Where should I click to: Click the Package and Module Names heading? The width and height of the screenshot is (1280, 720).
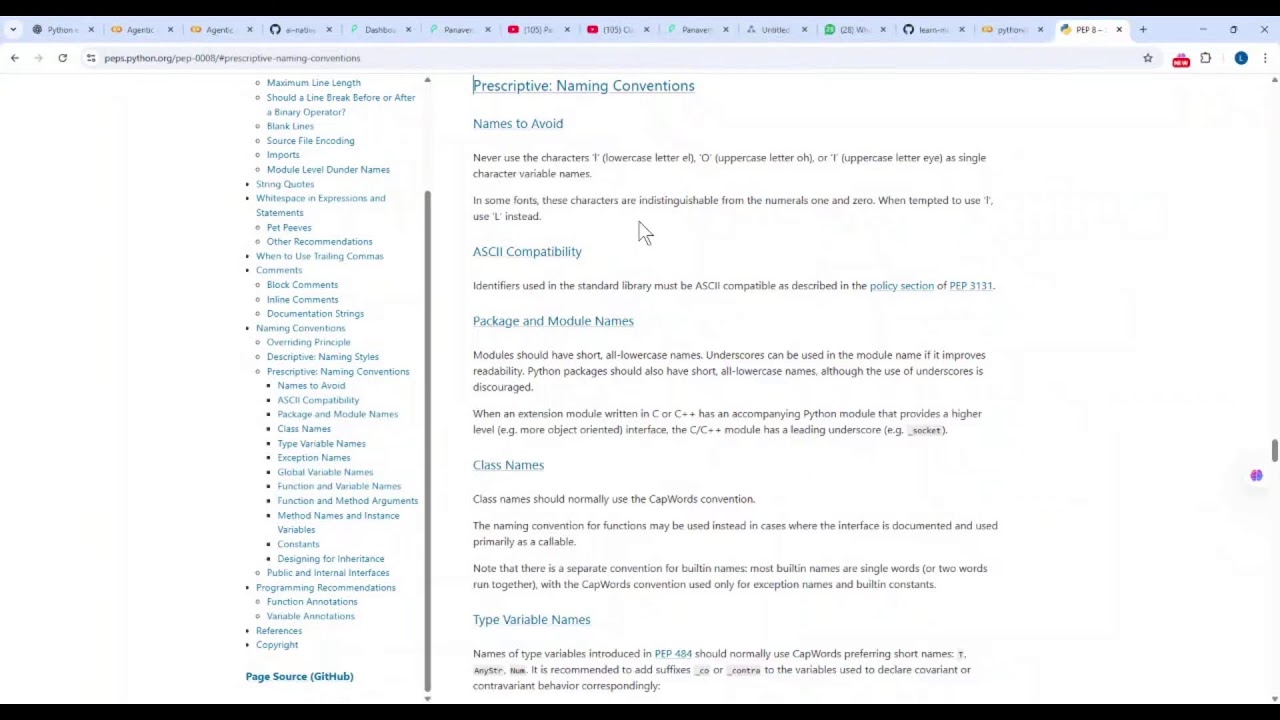(553, 321)
